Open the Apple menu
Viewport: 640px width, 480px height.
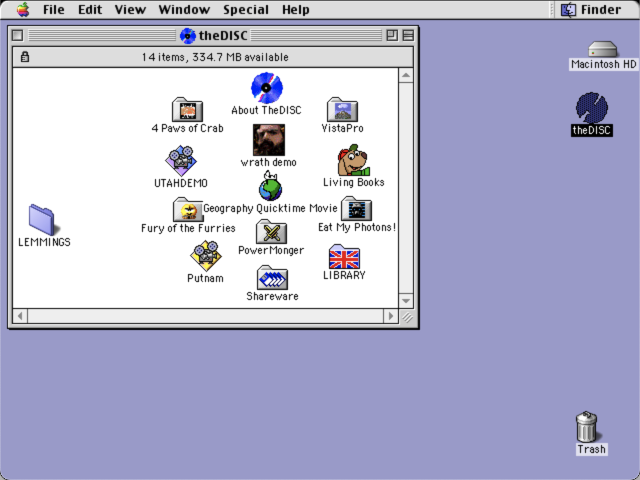(23, 9)
